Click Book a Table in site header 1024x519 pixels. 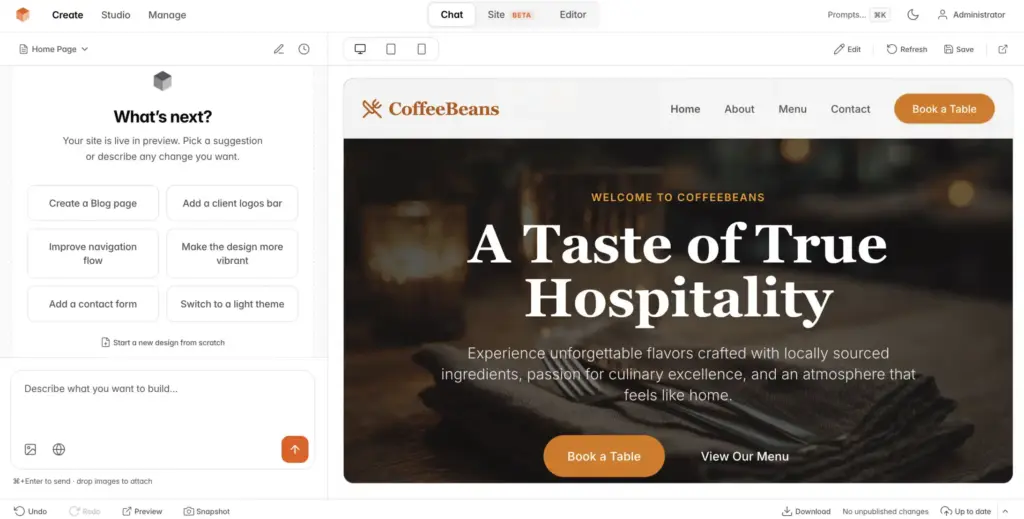(x=944, y=109)
